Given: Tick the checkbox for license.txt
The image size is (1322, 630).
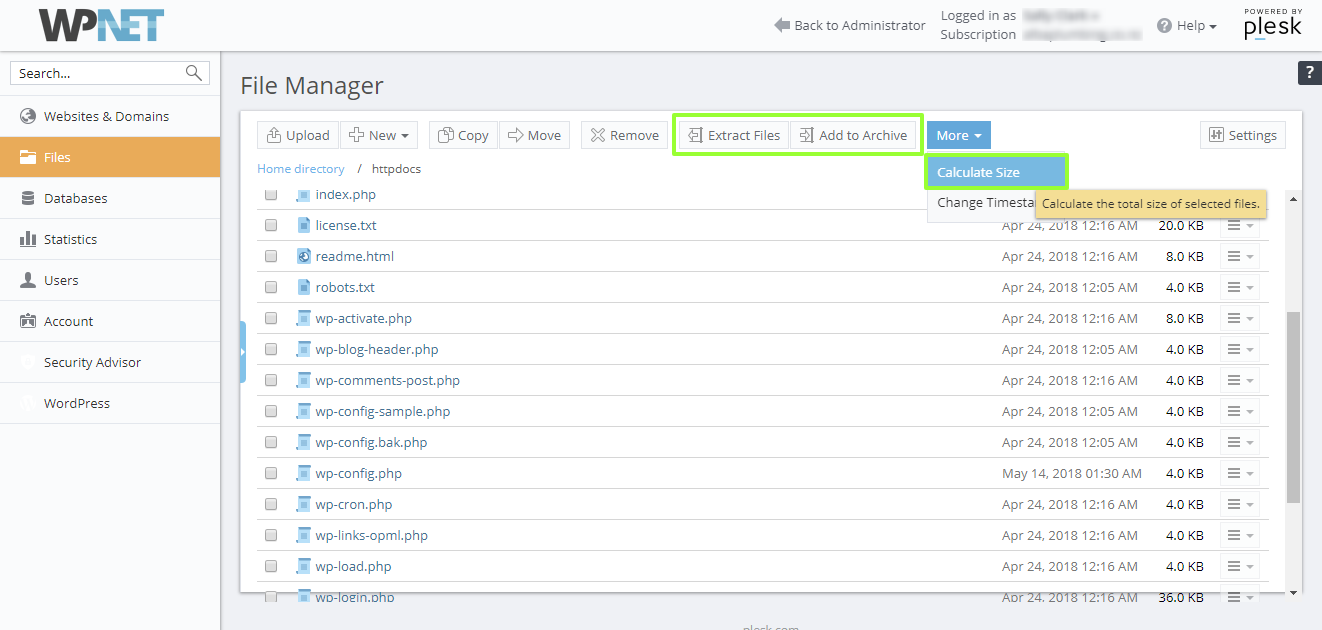Looking at the screenshot, I should 271,226.
